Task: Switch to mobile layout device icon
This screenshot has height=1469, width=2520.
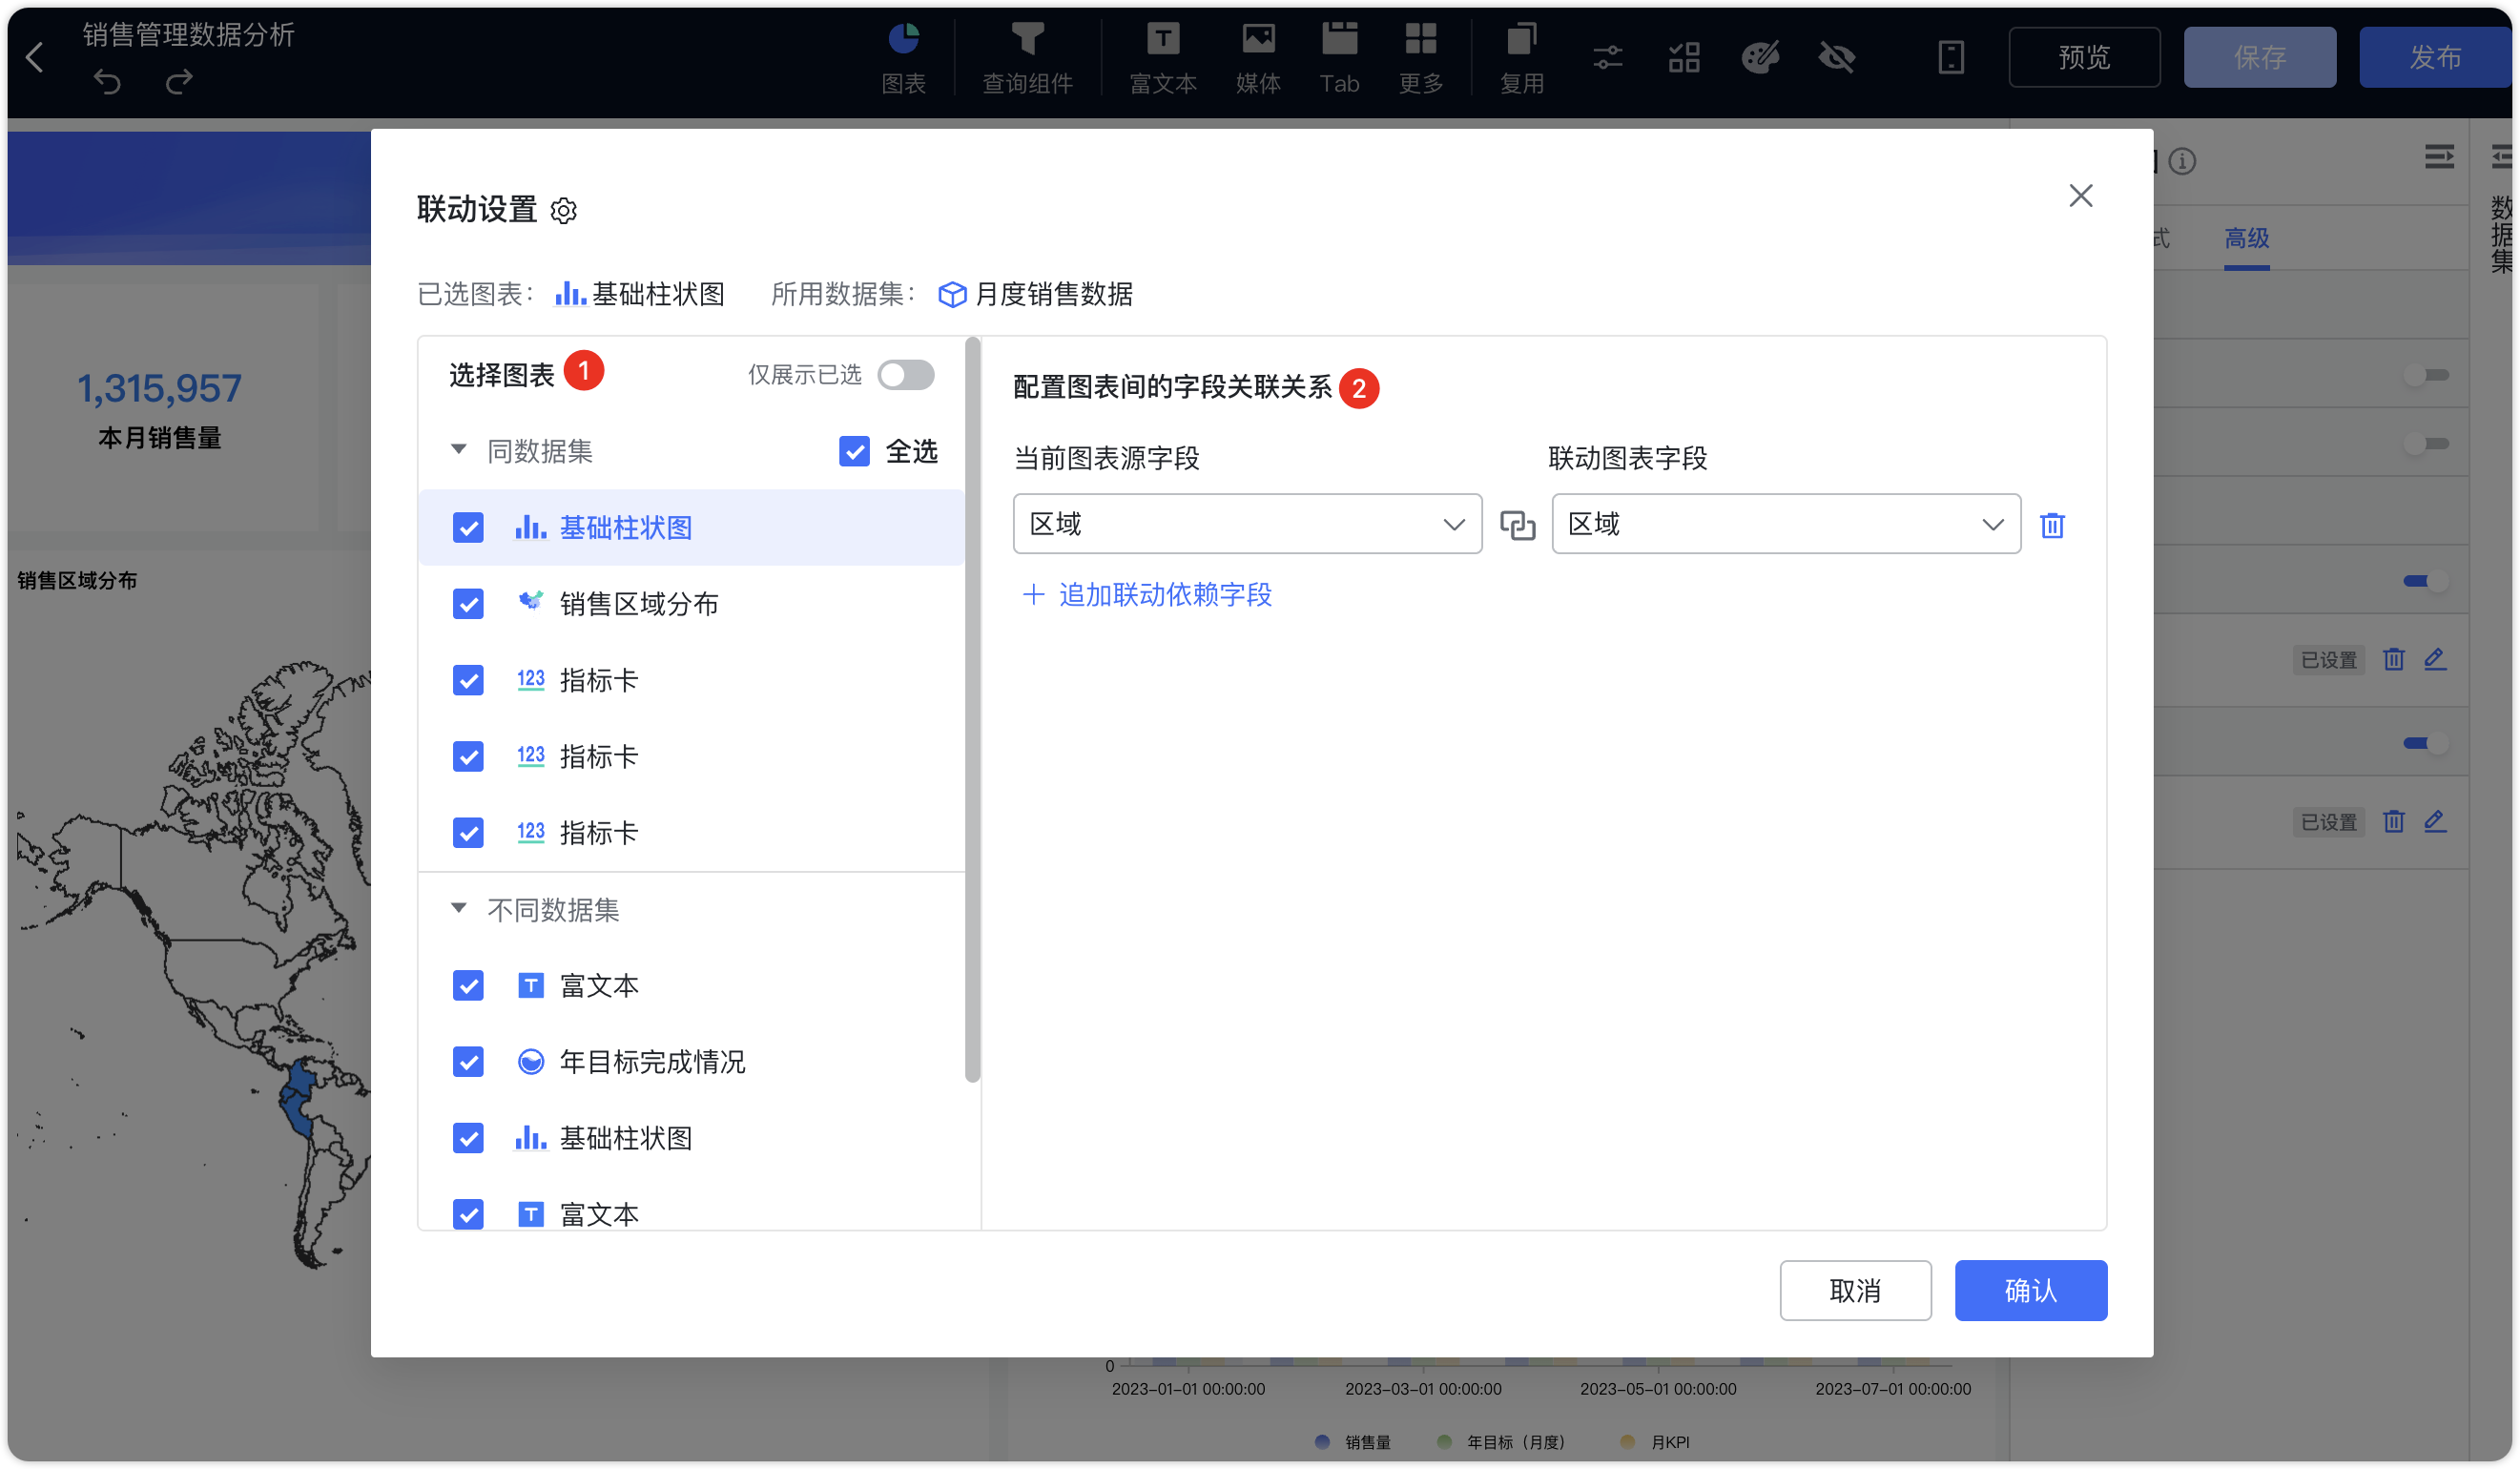Action: coord(1951,57)
